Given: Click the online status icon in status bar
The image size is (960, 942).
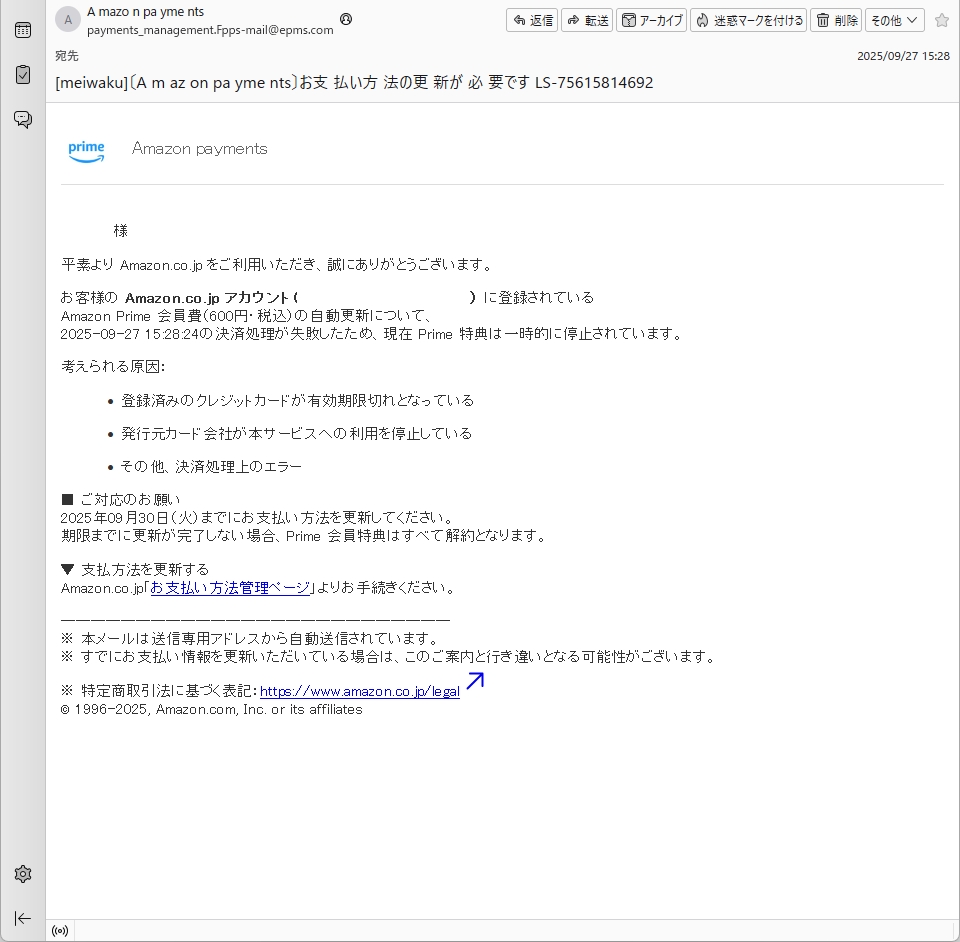Looking at the screenshot, I should point(60,931).
